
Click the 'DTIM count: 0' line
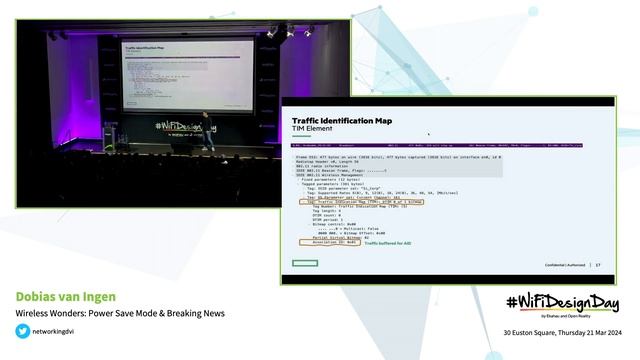tap(327, 215)
